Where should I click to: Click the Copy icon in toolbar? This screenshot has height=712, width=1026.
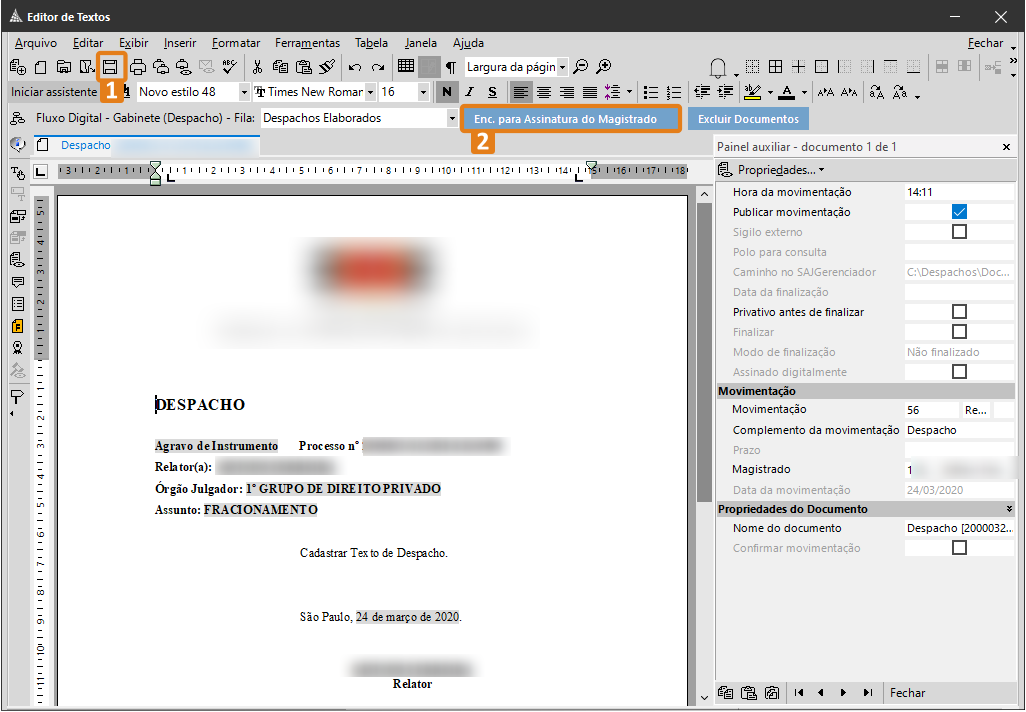[280, 67]
